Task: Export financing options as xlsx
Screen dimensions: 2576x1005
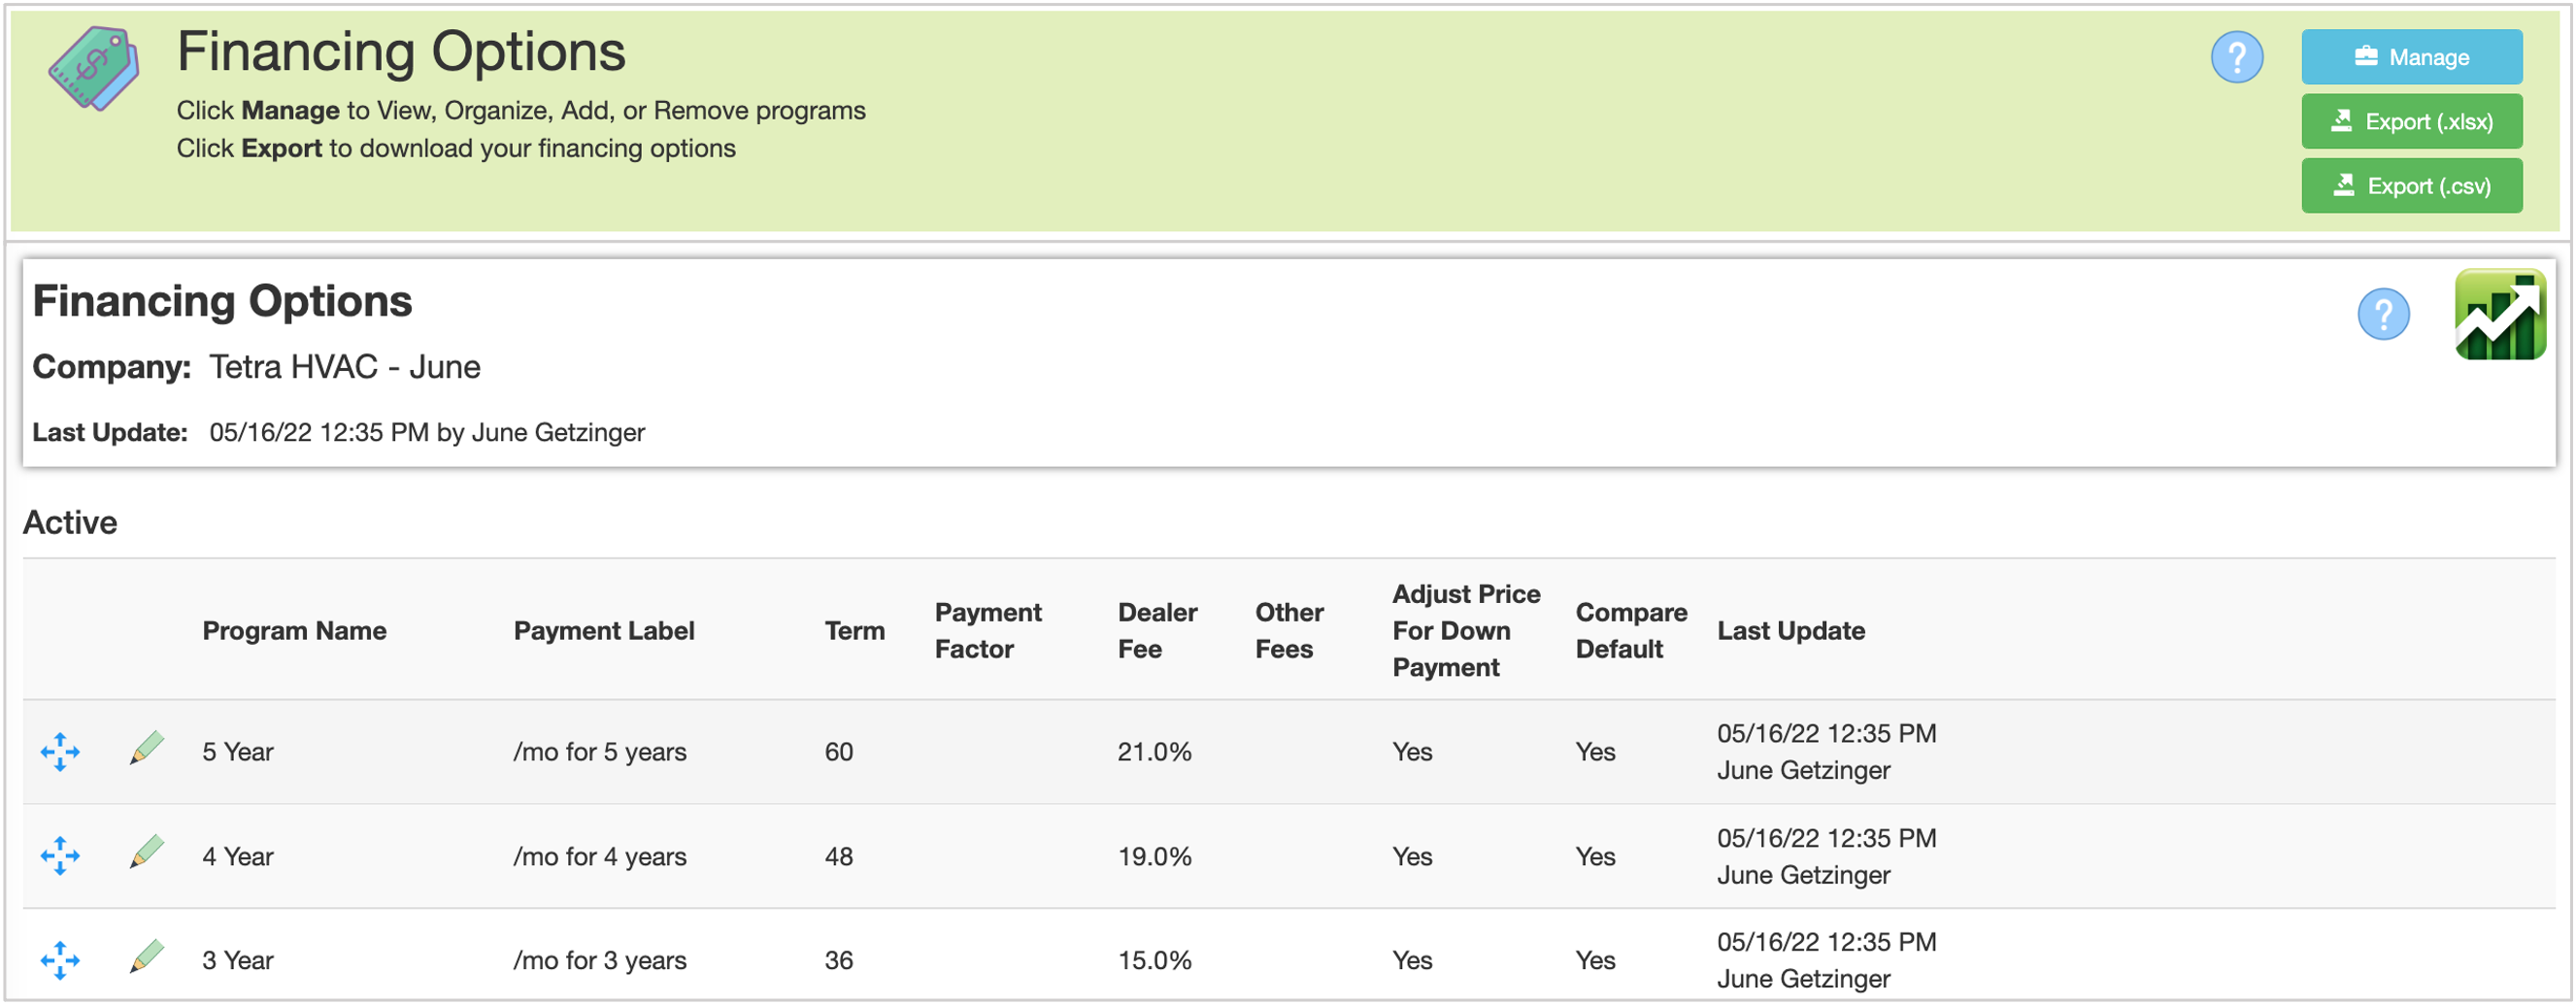Action: click(x=2411, y=121)
